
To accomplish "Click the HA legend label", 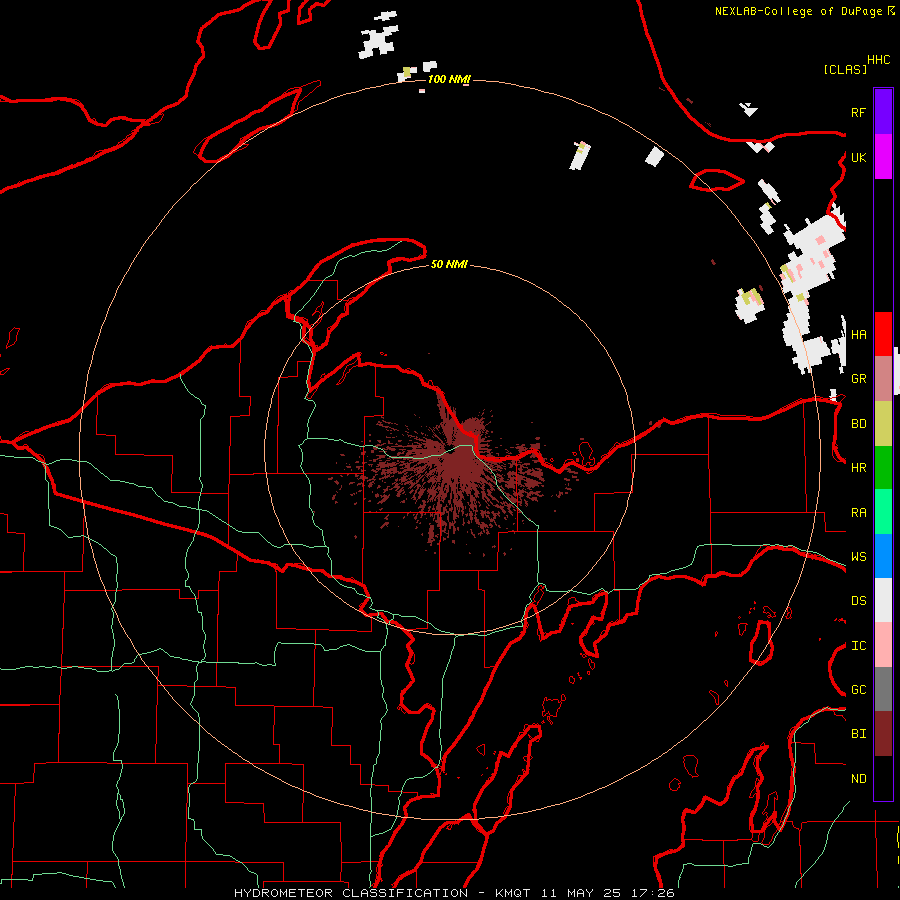I will tap(858, 334).
